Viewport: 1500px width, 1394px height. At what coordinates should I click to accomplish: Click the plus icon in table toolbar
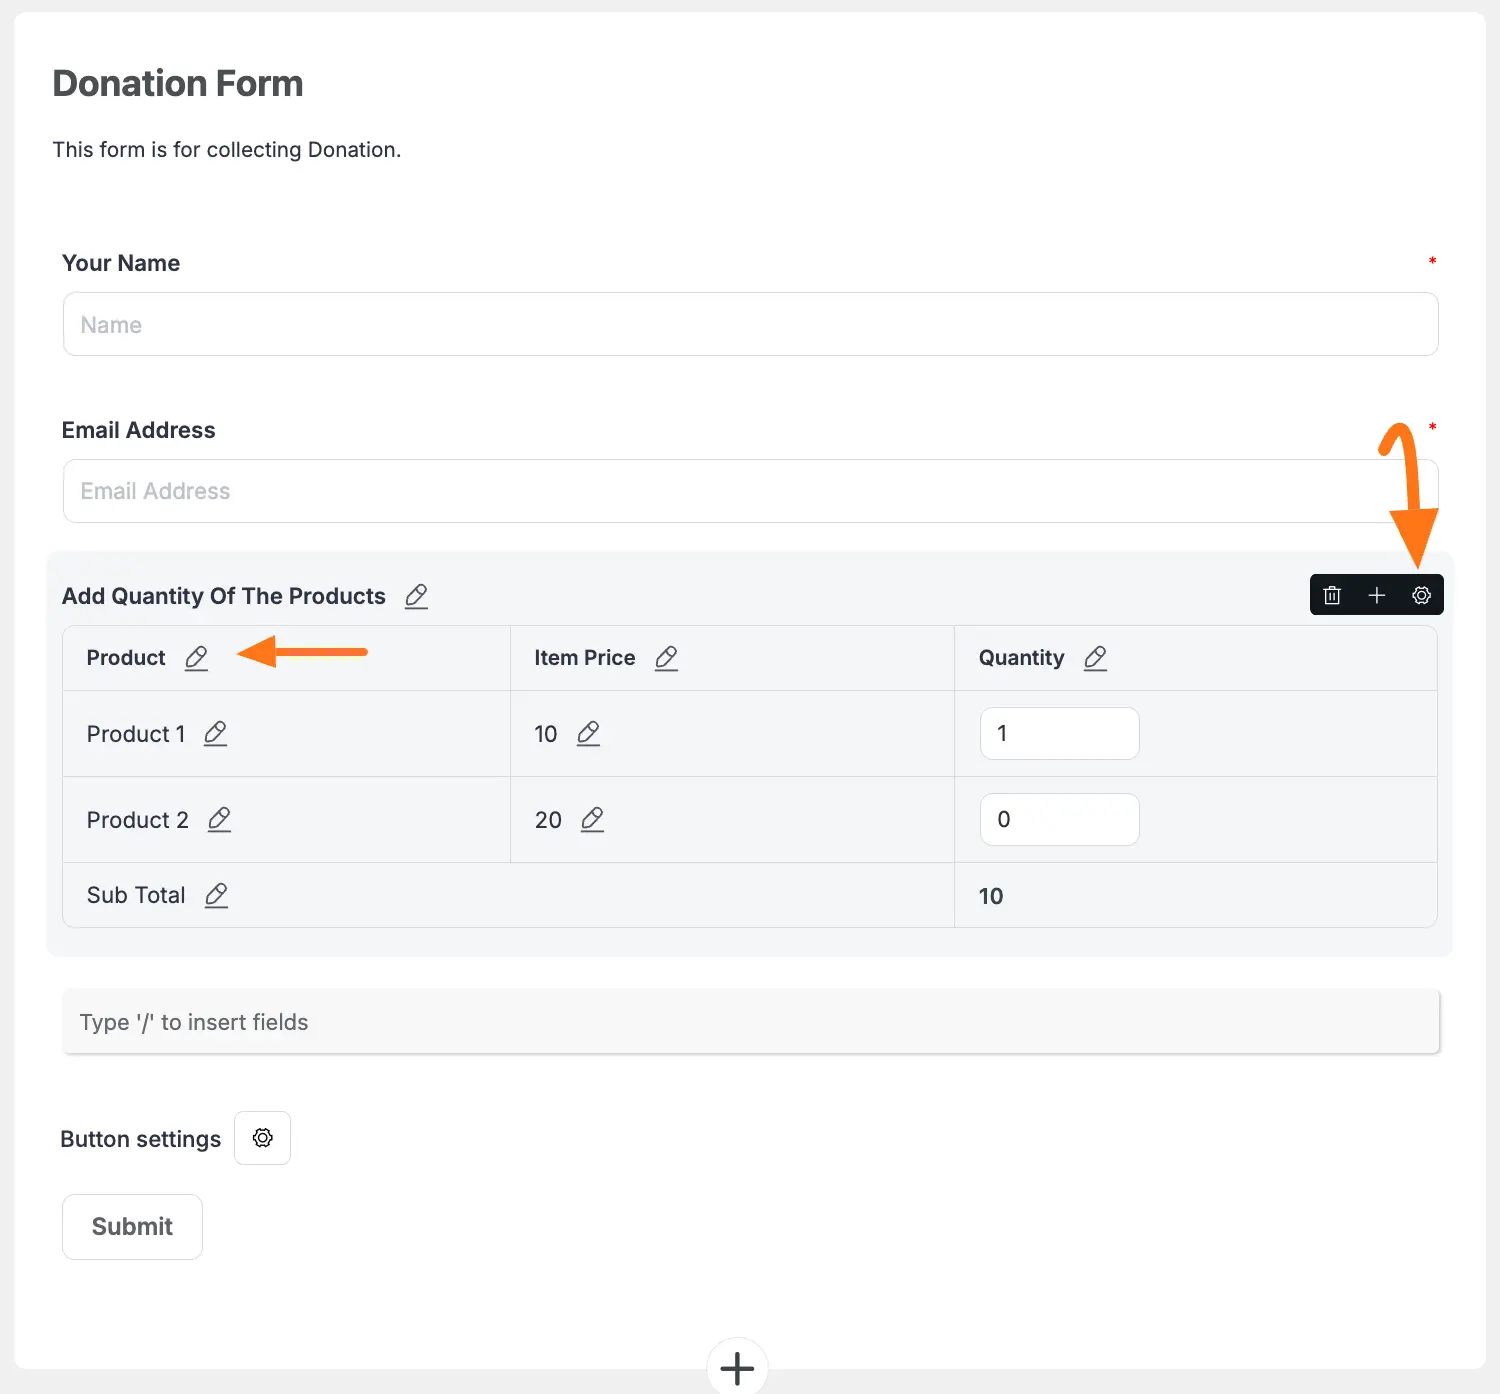[x=1377, y=595]
